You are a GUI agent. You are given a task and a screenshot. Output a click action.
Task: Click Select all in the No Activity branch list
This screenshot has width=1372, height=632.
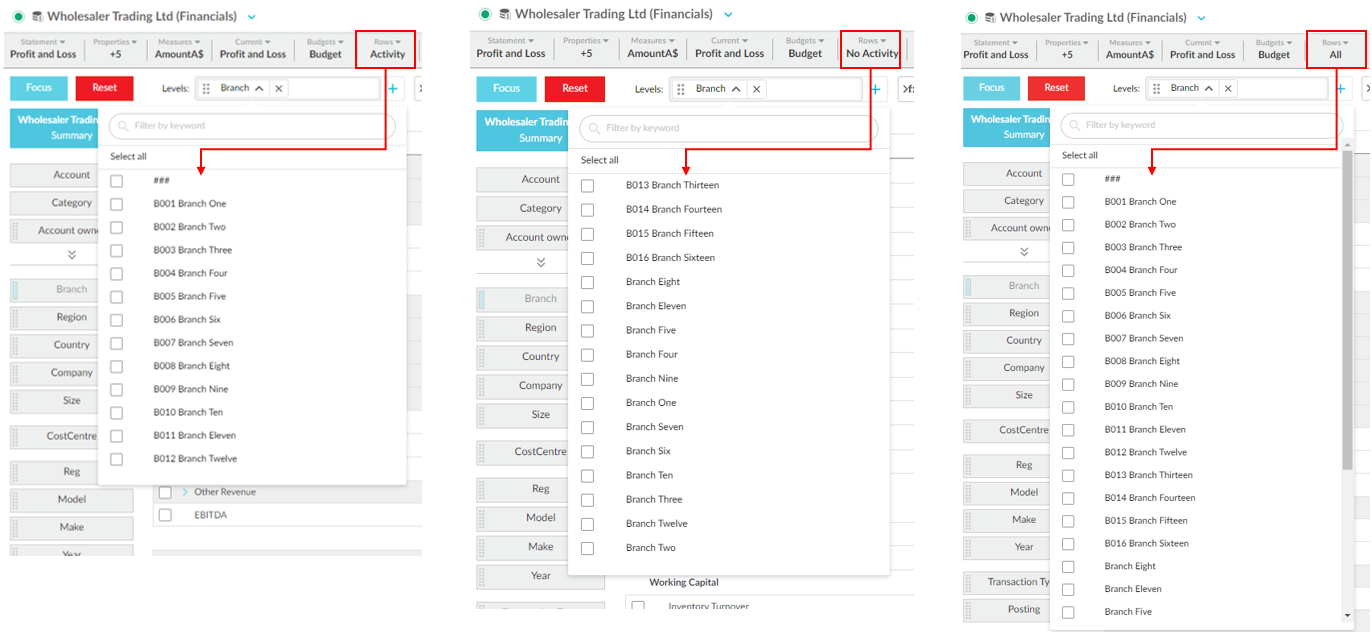click(x=599, y=160)
